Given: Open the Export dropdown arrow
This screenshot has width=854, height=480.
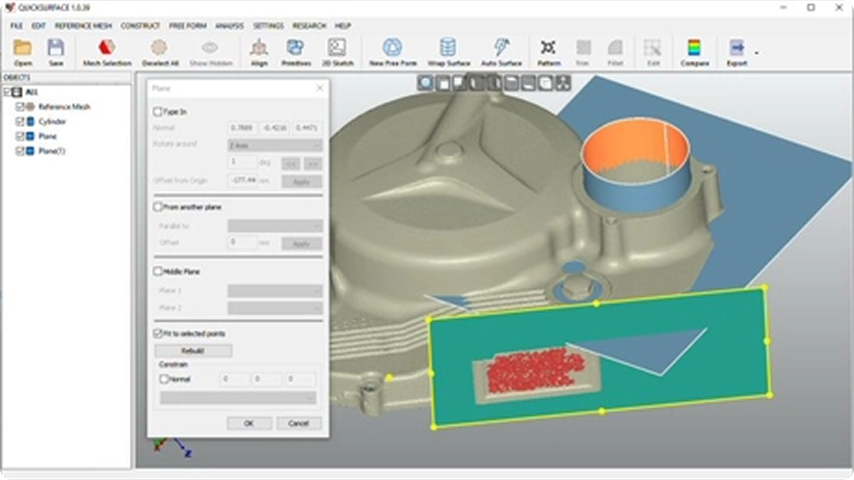Looking at the screenshot, I should 756,52.
